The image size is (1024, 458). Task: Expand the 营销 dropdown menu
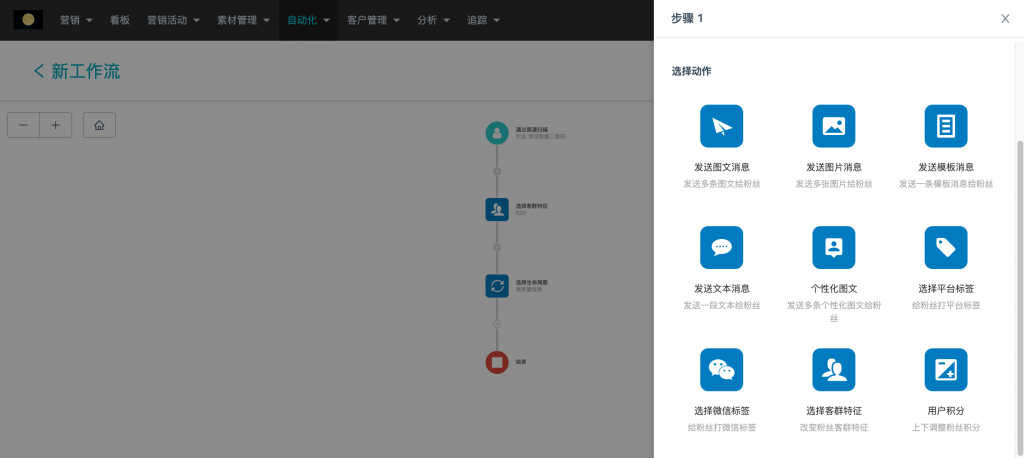tap(77, 20)
